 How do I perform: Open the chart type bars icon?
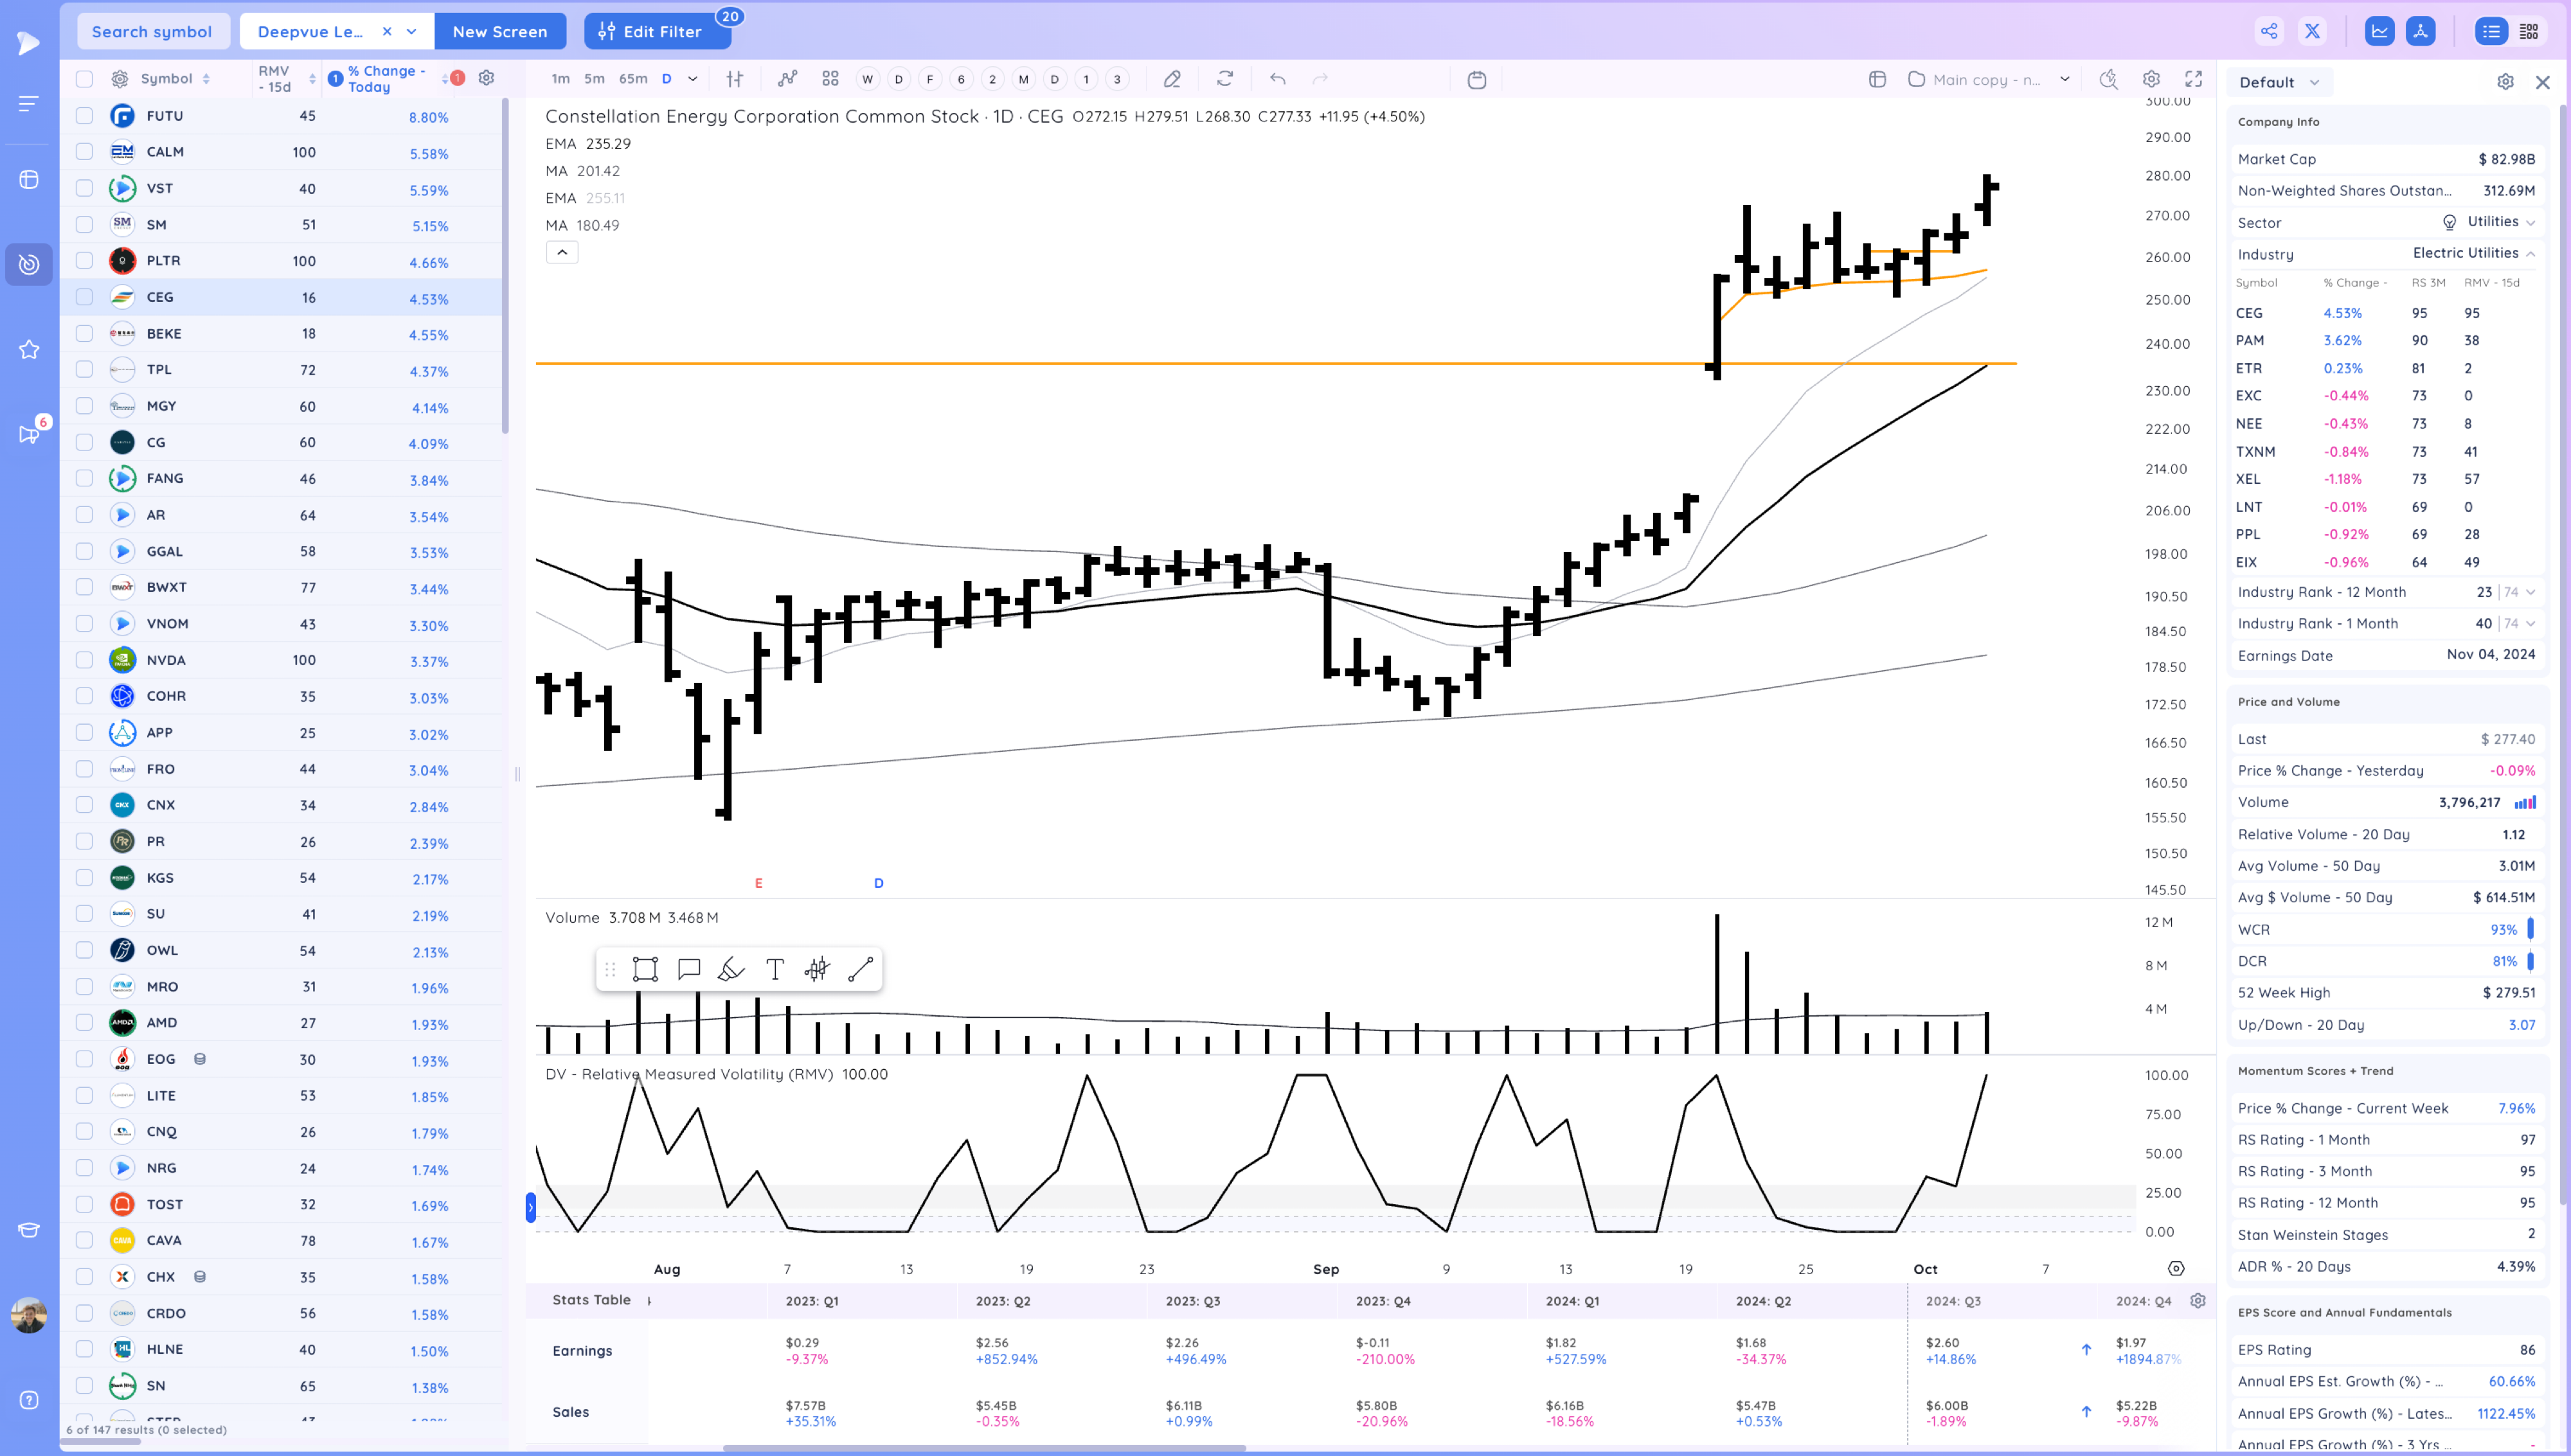pos(735,79)
